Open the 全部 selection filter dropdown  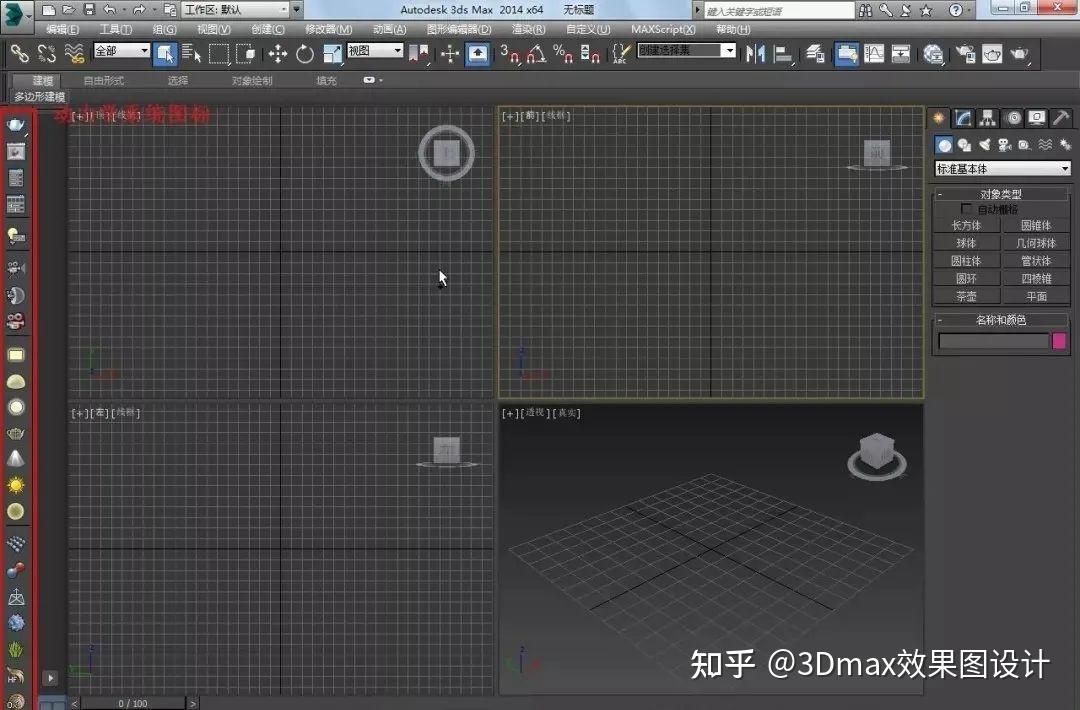[x=121, y=50]
